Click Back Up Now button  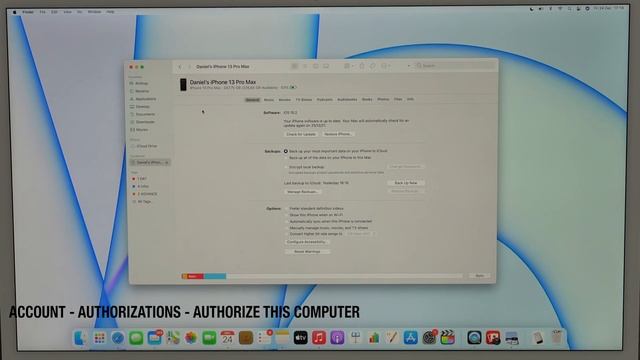(x=406, y=183)
